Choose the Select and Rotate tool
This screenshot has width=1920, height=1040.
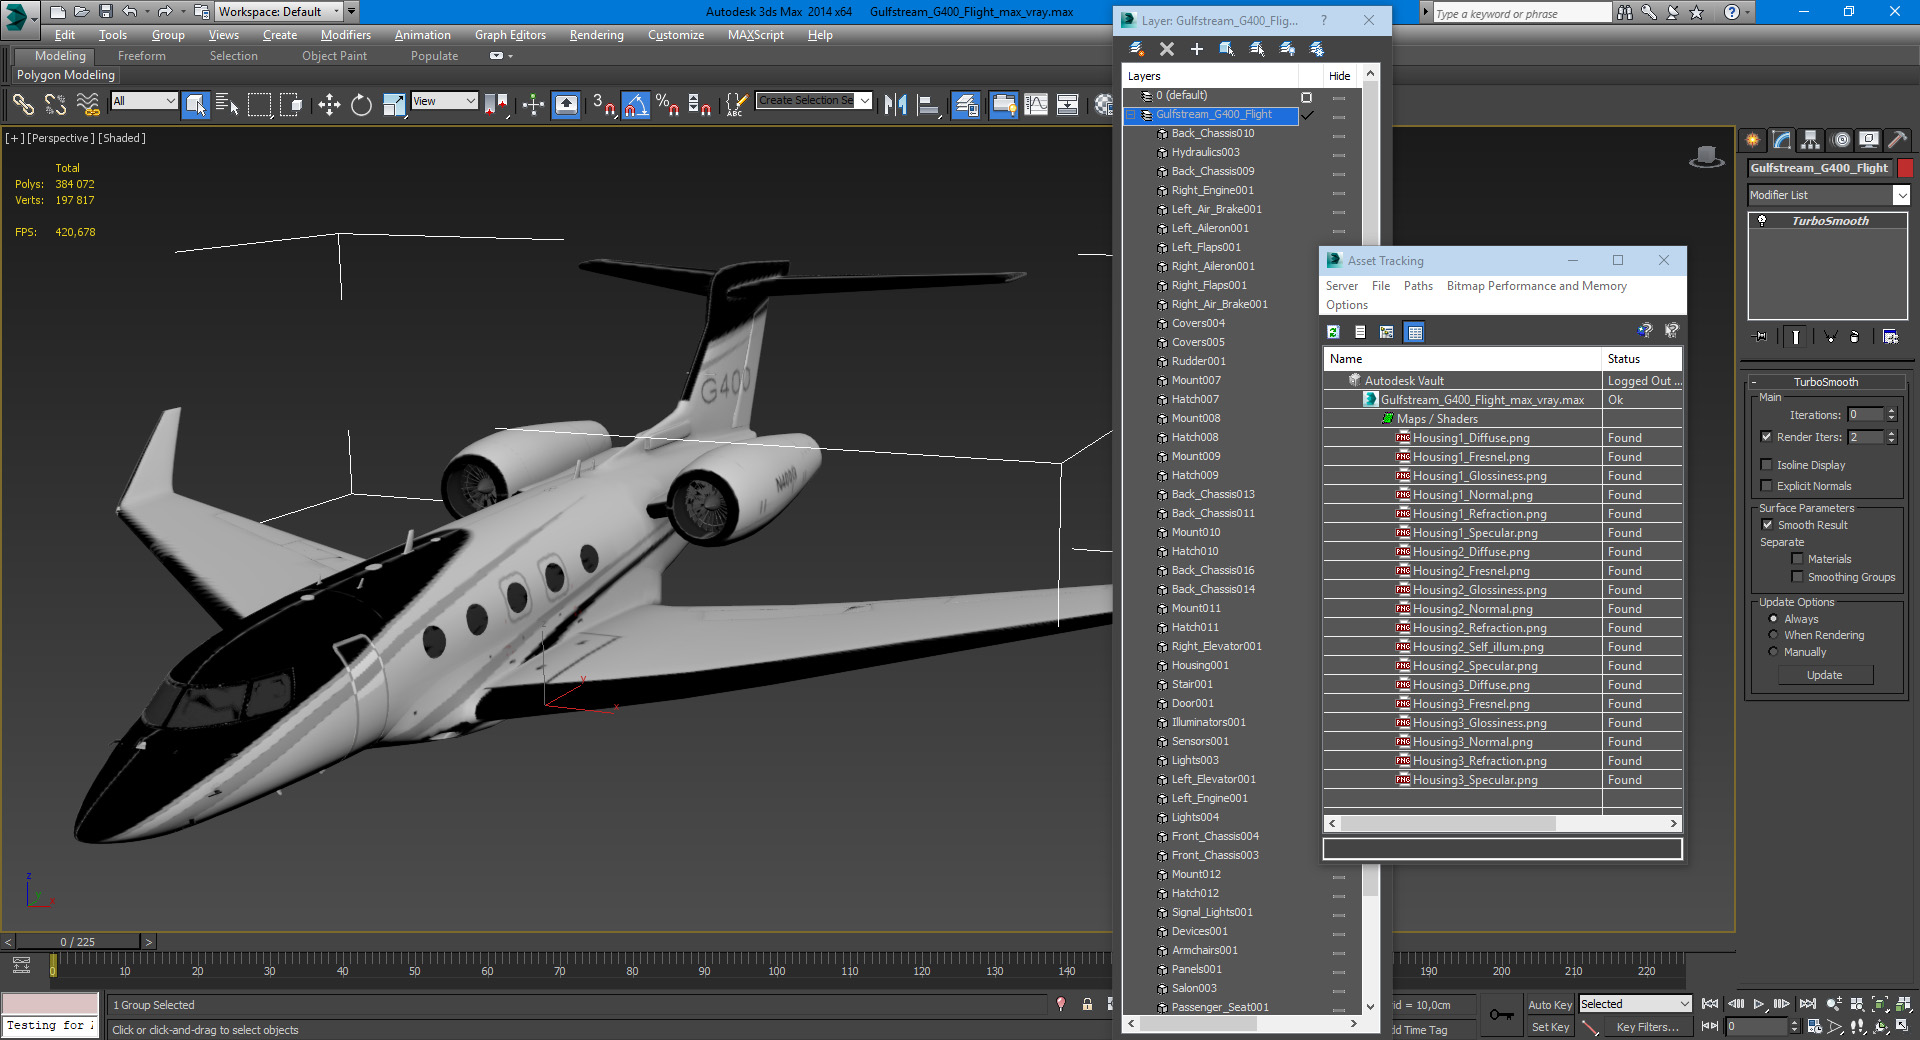tap(361, 104)
